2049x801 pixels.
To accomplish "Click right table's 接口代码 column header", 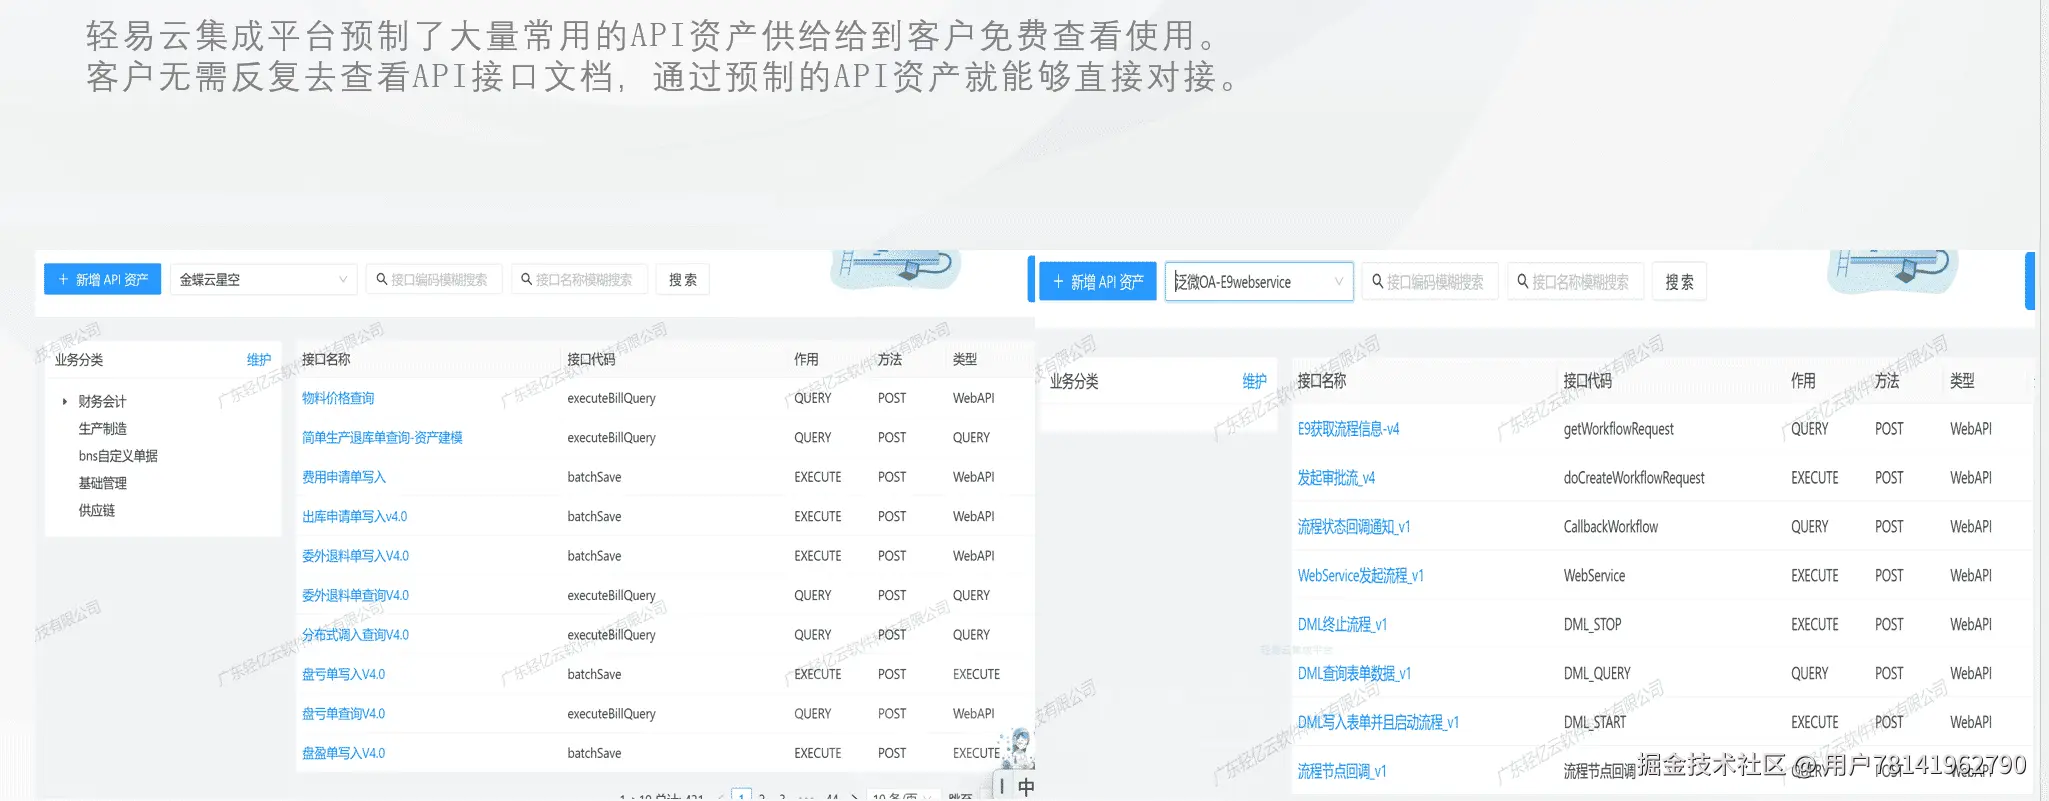I will tap(1587, 381).
